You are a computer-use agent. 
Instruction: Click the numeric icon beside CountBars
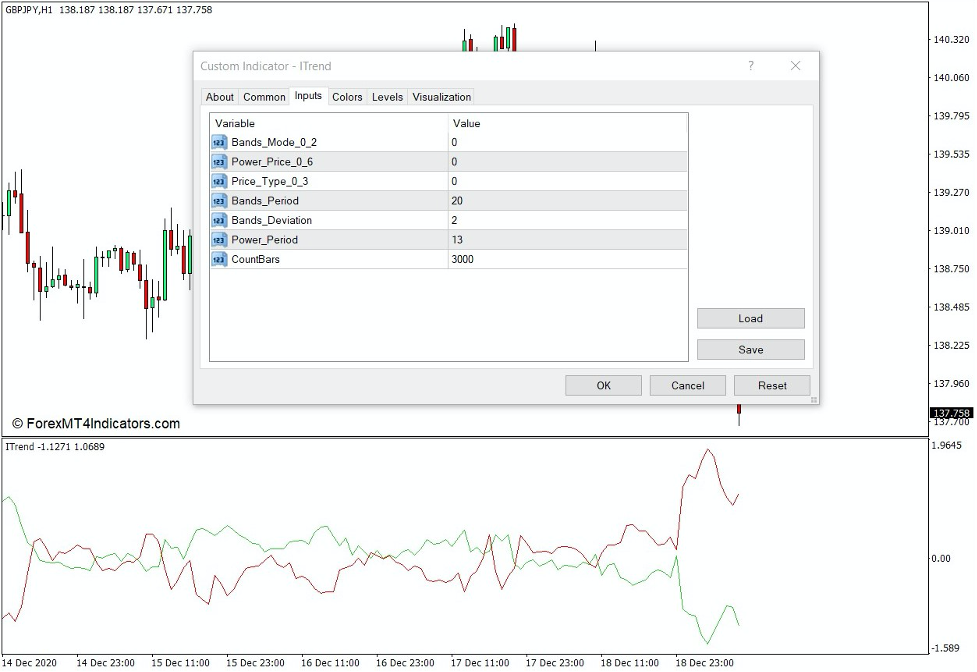point(219,259)
